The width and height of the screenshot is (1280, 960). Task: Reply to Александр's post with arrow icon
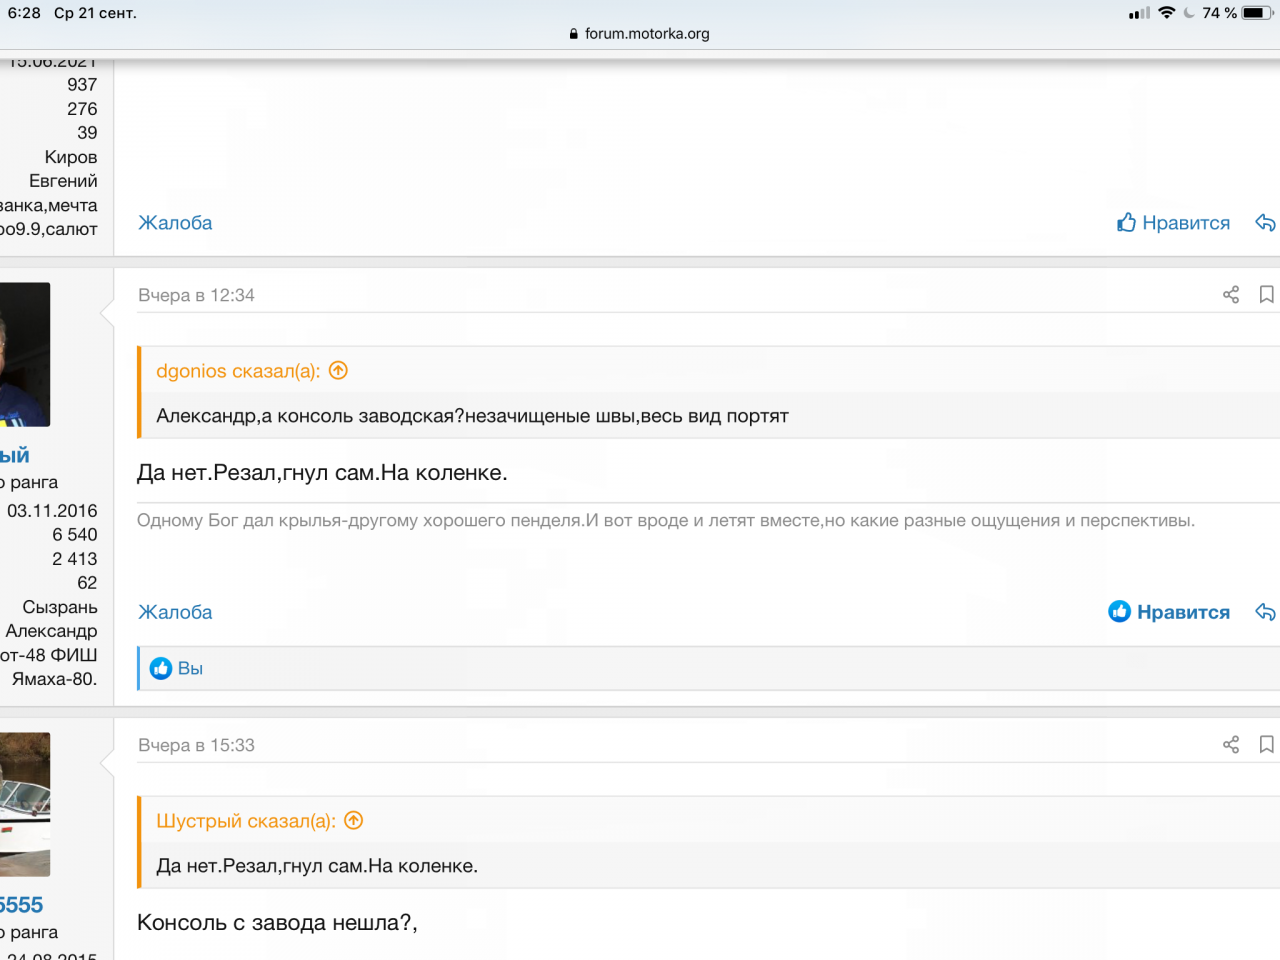1265,612
